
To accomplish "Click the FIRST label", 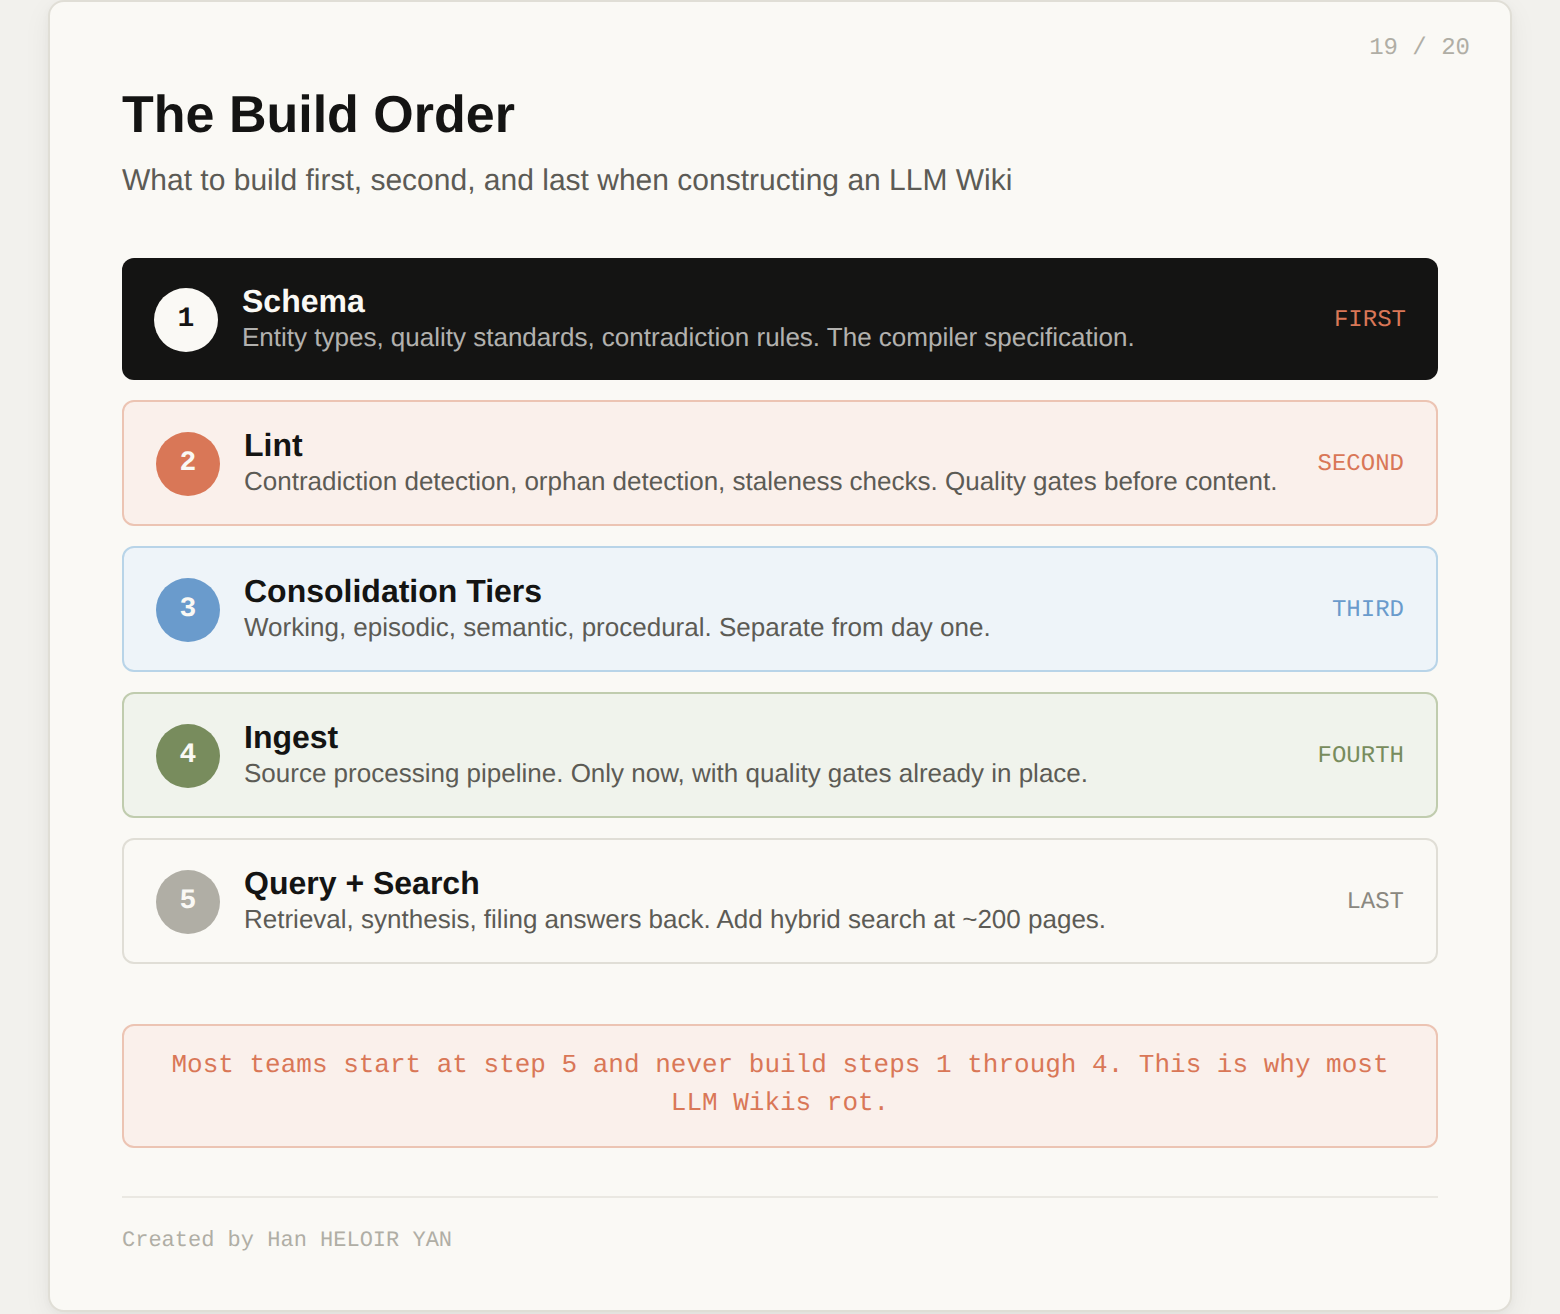I will pos(1370,319).
